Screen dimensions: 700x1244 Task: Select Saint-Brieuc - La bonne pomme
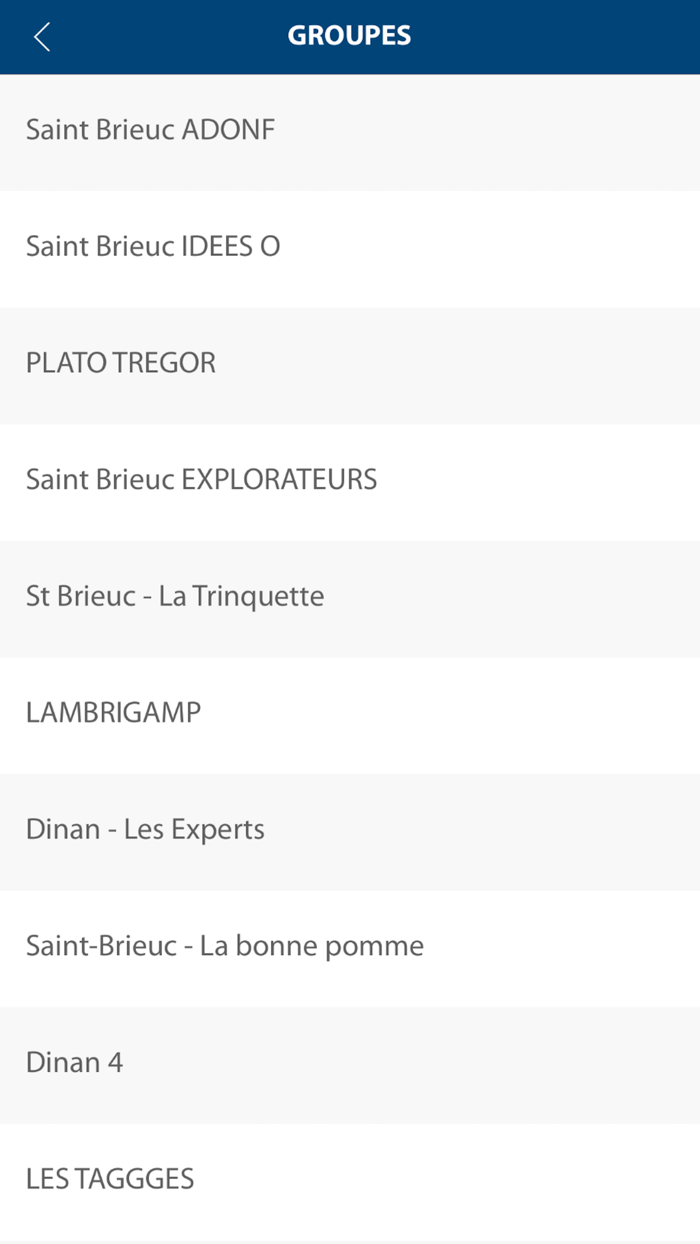pos(225,946)
